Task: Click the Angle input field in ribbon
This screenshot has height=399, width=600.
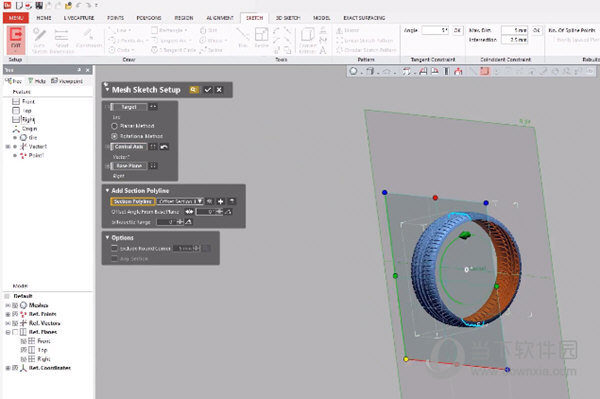Action: 435,30
